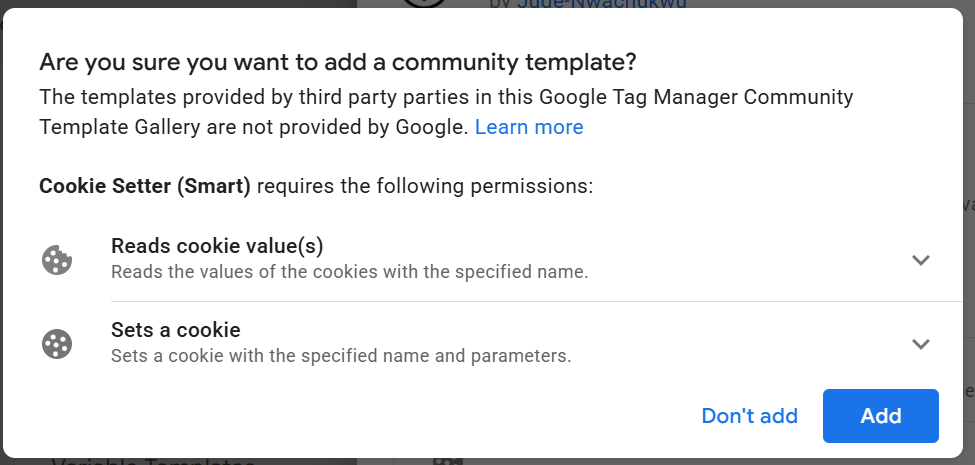Click the Sets a cookie icon
This screenshot has height=465, width=975.
pos(56,344)
